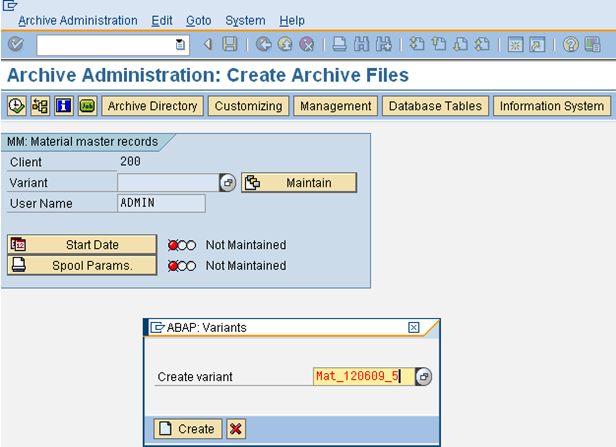Click the Spool Params. button
The width and height of the screenshot is (616, 447).
click(82, 266)
